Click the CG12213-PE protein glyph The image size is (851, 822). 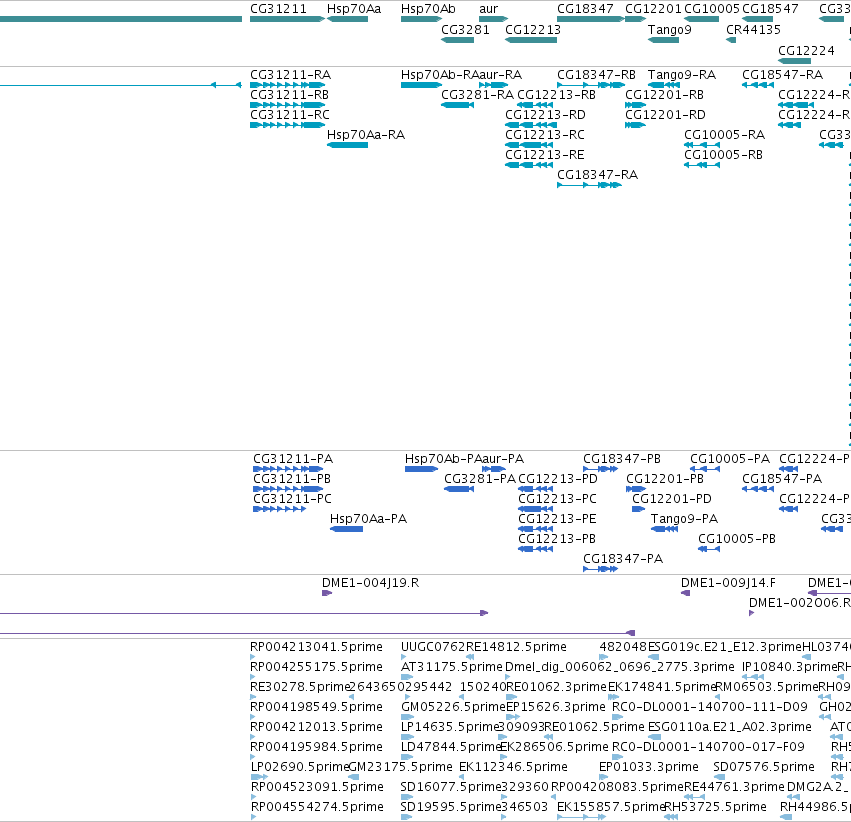pyautogui.click(x=536, y=529)
